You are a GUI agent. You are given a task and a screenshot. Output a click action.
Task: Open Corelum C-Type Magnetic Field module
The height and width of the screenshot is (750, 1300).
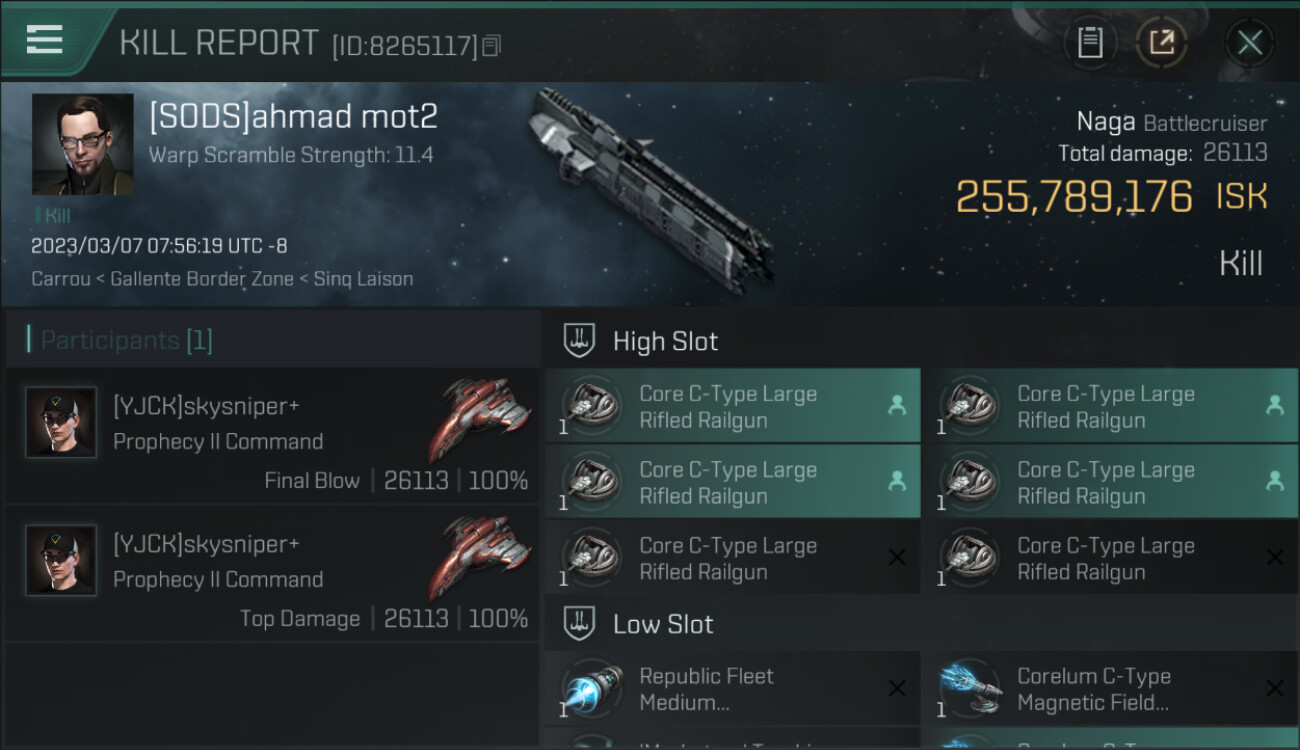click(x=1110, y=689)
